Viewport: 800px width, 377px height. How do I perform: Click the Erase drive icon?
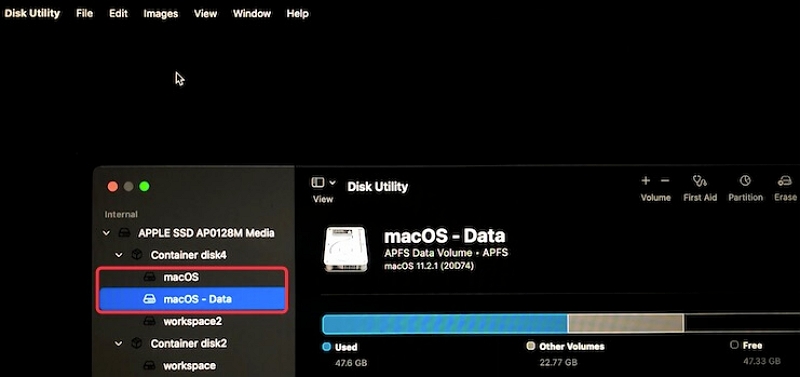785,181
